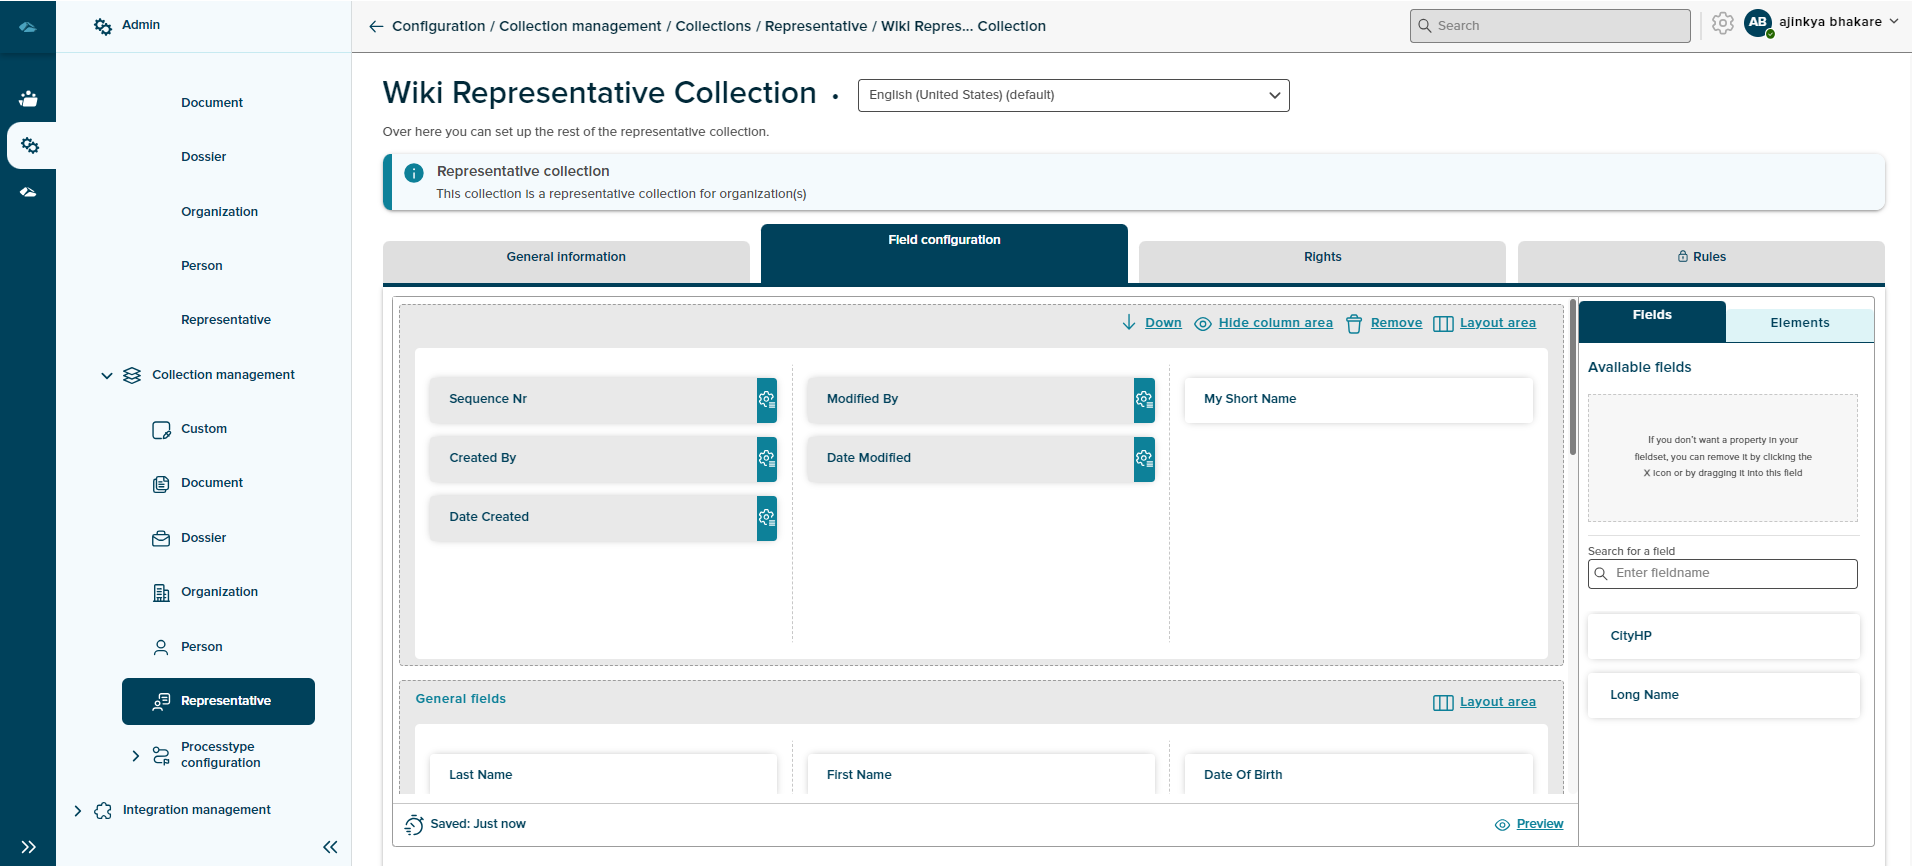Open the settings gear in top bar
The image size is (1912, 866).
(1722, 23)
